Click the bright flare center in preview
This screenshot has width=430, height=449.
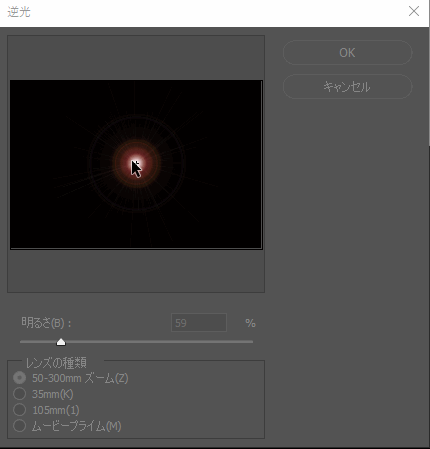pyautogui.click(x=136, y=163)
